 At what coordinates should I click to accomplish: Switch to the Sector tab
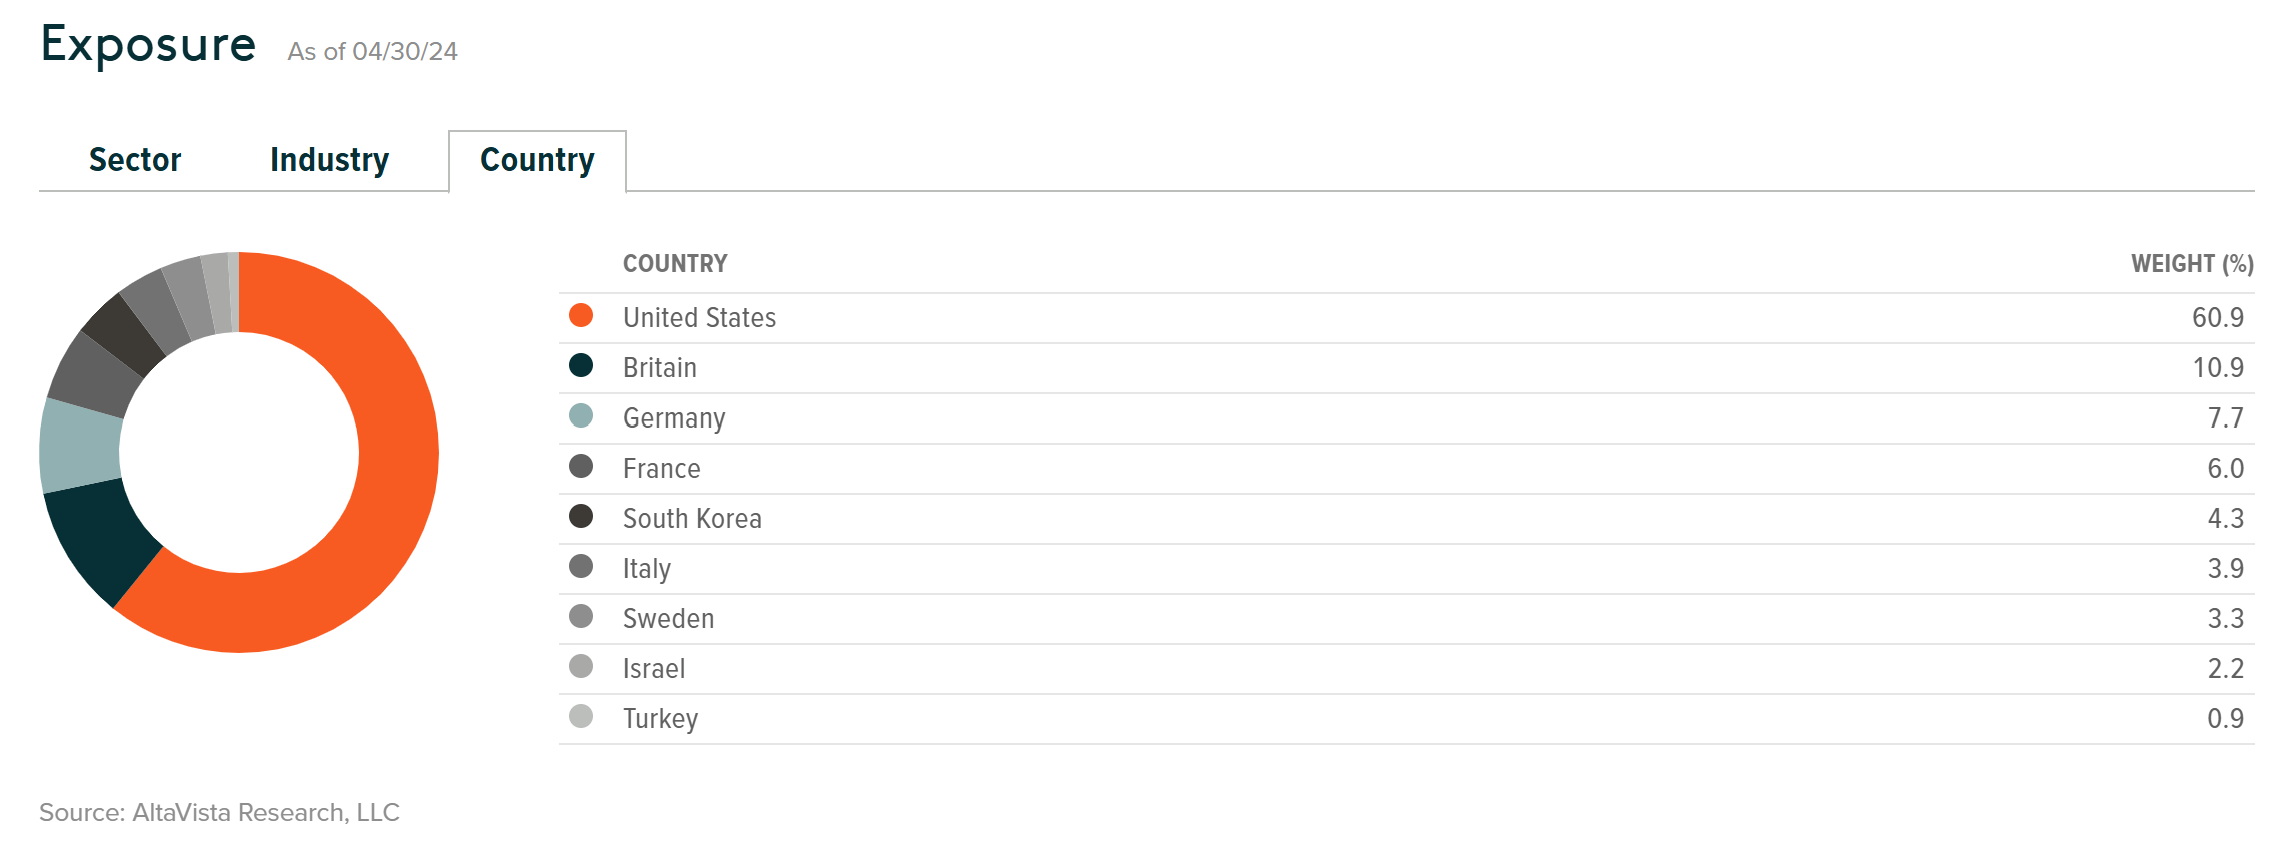click(x=135, y=160)
